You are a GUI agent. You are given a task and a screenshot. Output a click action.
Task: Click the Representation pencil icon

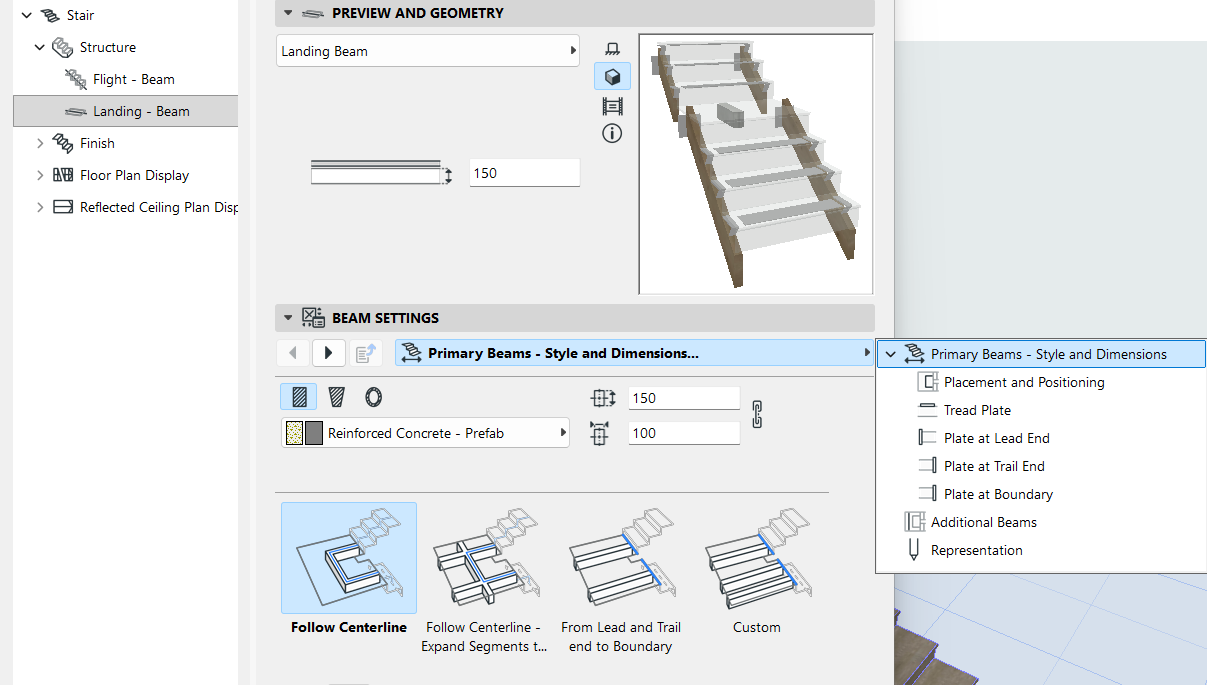click(914, 550)
